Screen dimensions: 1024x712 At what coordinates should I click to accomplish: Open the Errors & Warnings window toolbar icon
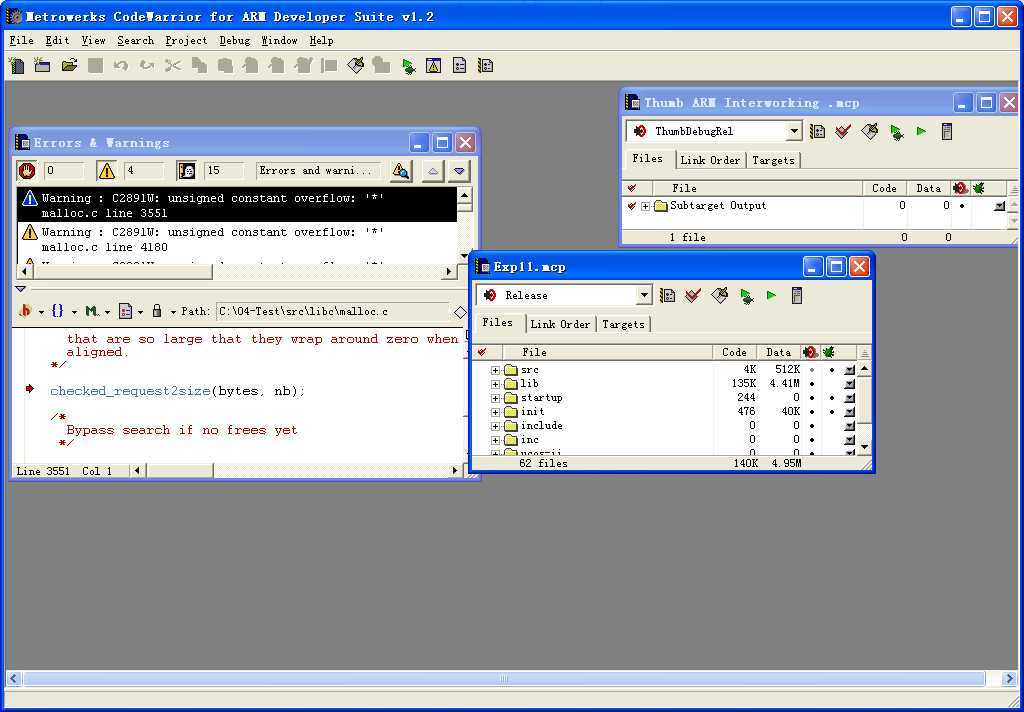click(x=434, y=65)
